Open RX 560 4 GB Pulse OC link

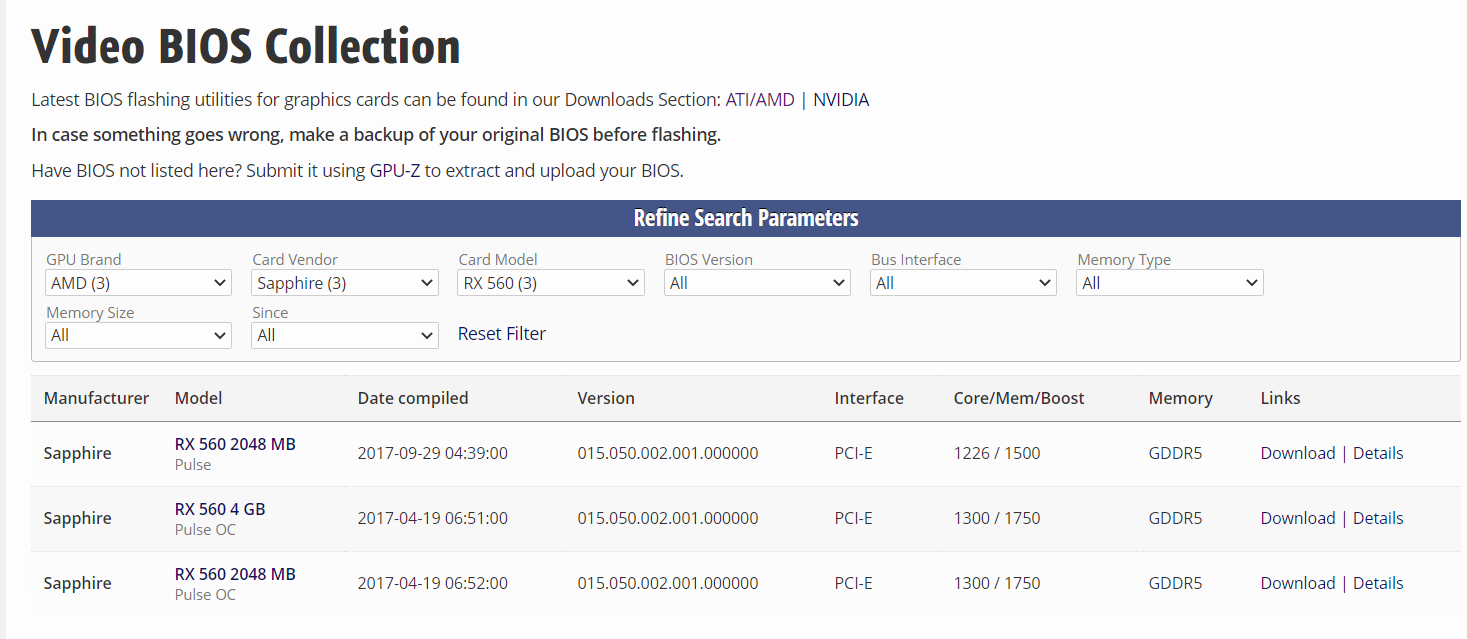click(220, 509)
